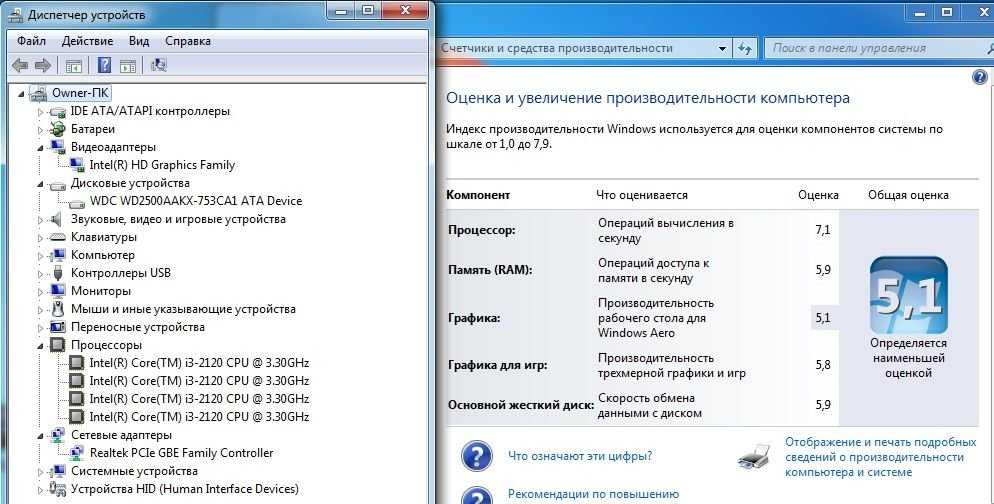Open the Файл menu
Viewport: 994px width, 504px height.
point(31,41)
